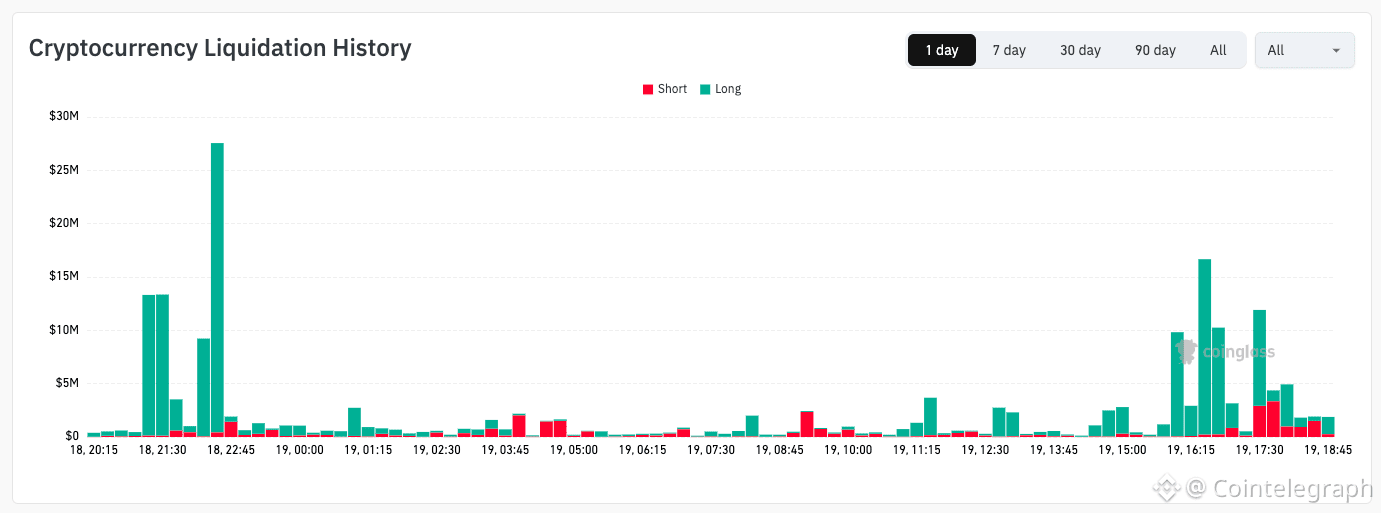Click the tallest long bar near 22:45

(217, 288)
